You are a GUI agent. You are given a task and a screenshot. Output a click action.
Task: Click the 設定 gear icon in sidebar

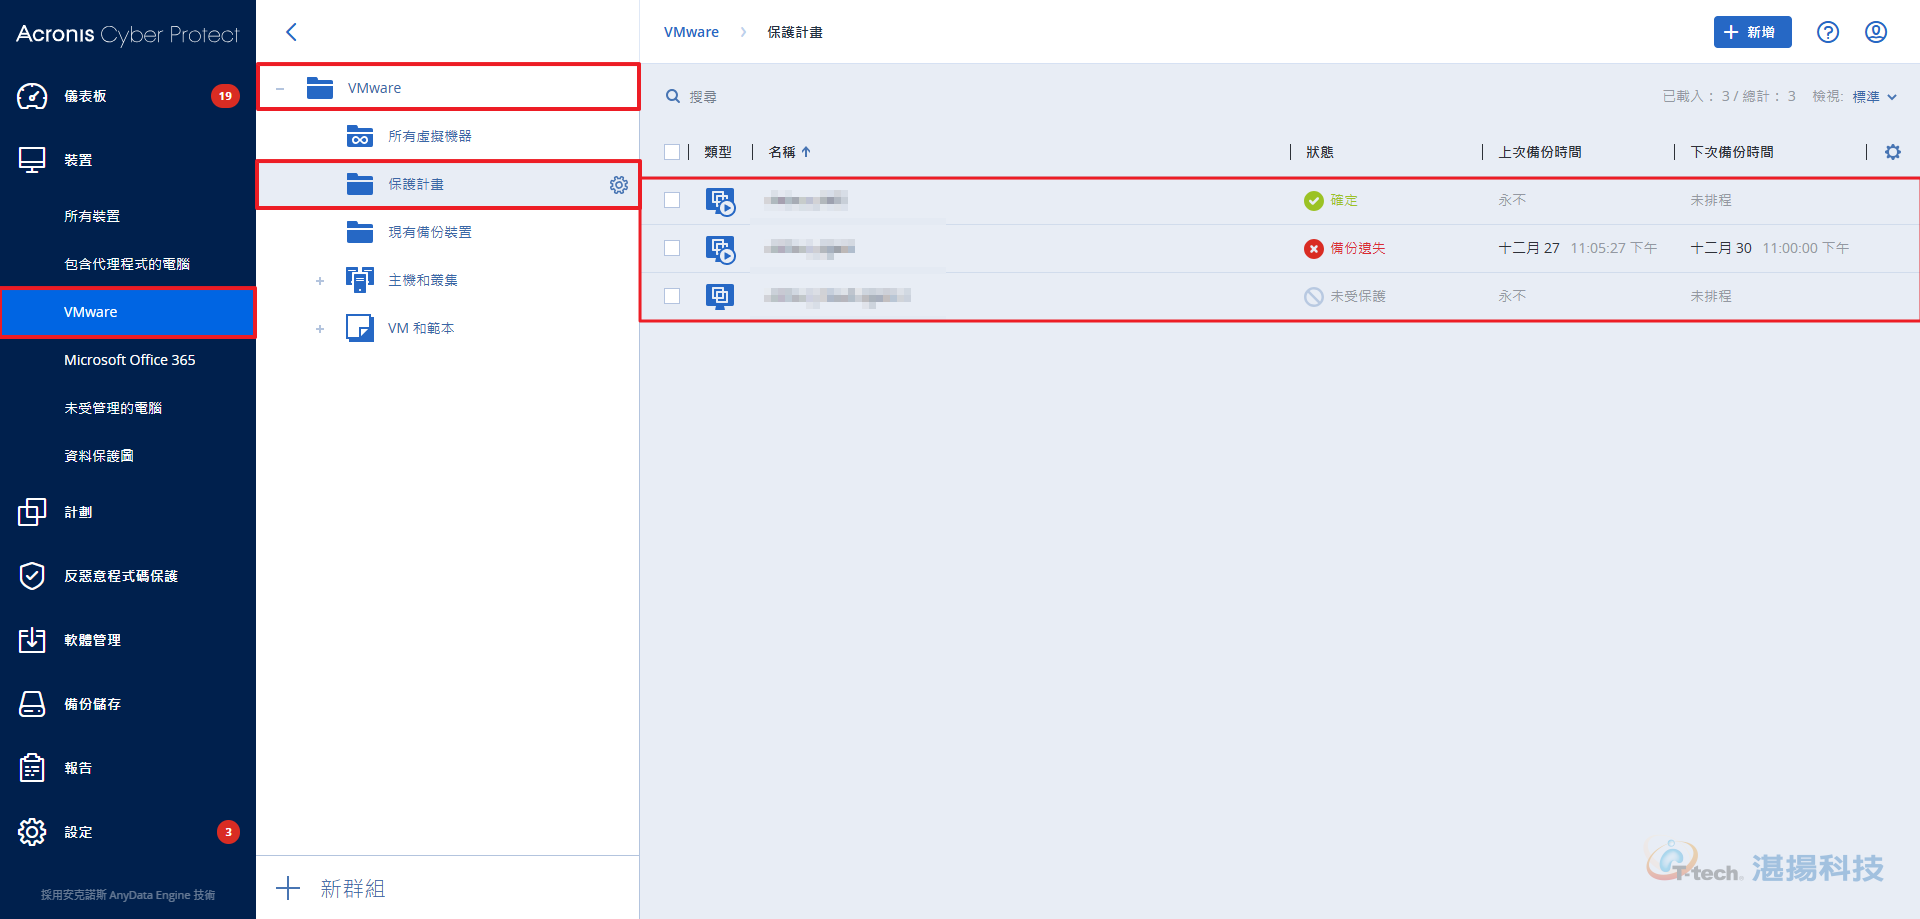(32, 832)
